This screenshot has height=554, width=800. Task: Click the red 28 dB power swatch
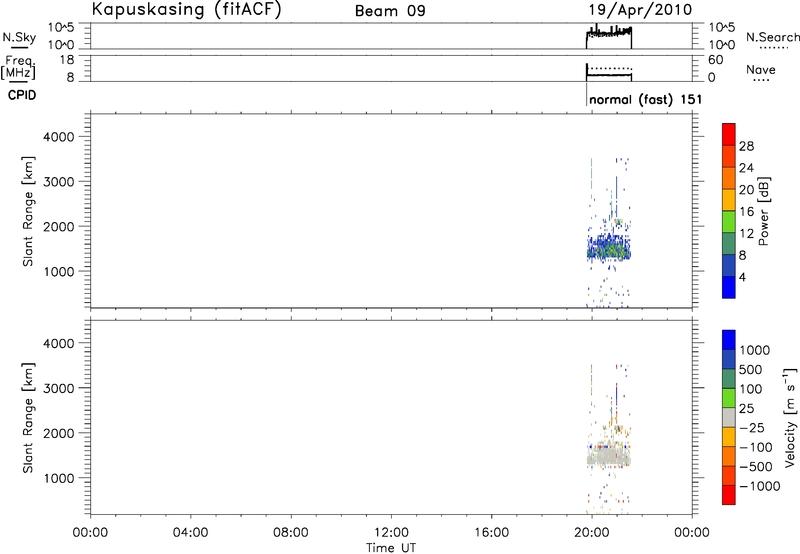[729, 134]
